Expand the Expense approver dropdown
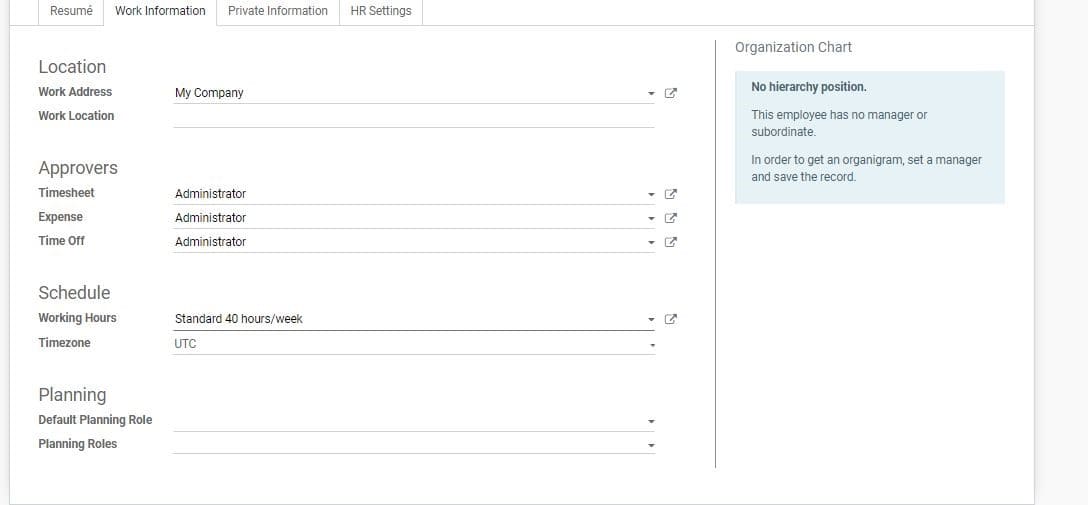This screenshot has width=1088, height=505. coord(651,218)
